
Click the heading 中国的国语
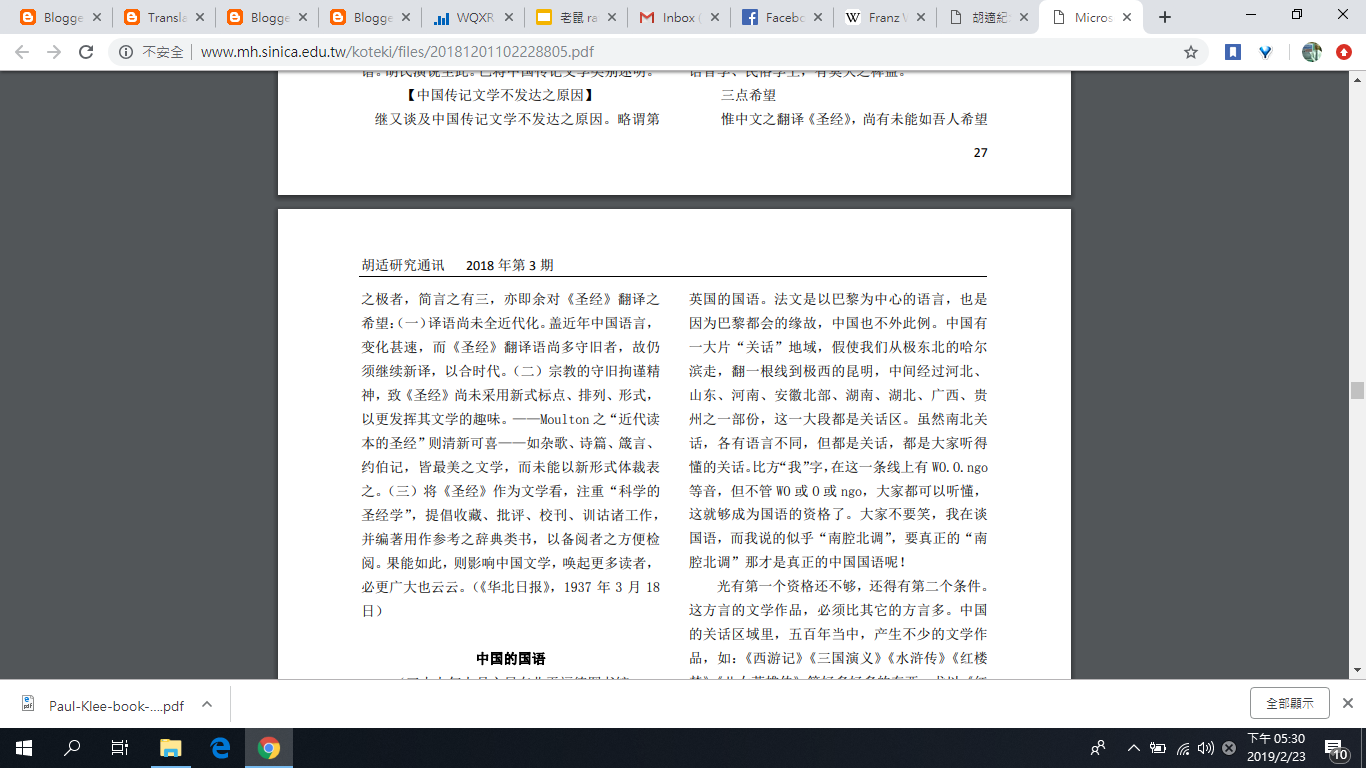[510, 658]
